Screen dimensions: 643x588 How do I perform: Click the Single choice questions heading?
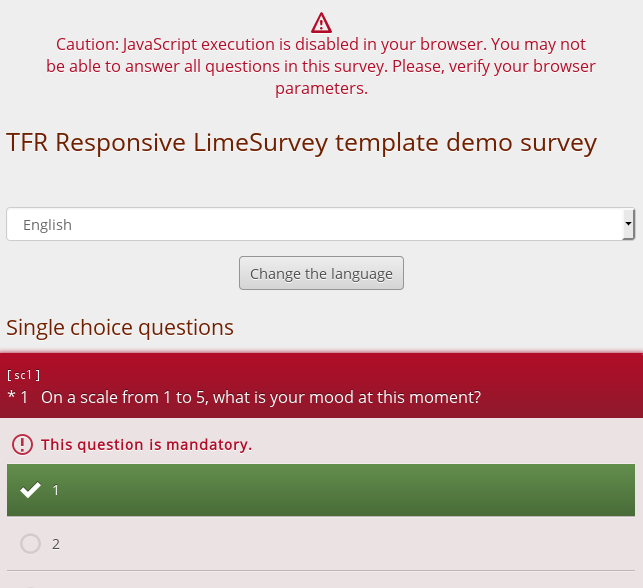pyautogui.click(x=120, y=327)
